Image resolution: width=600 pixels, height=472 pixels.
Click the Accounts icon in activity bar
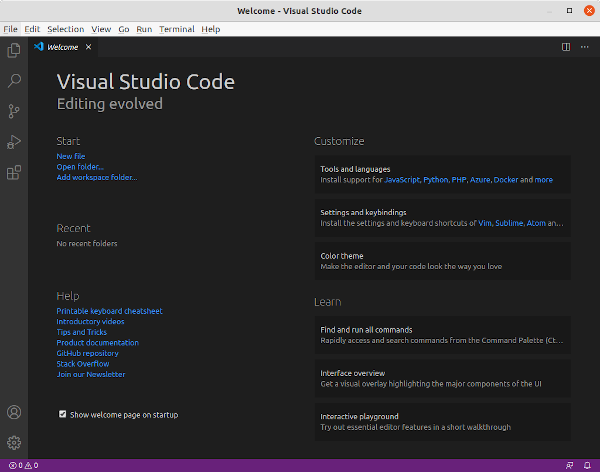point(13,412)
